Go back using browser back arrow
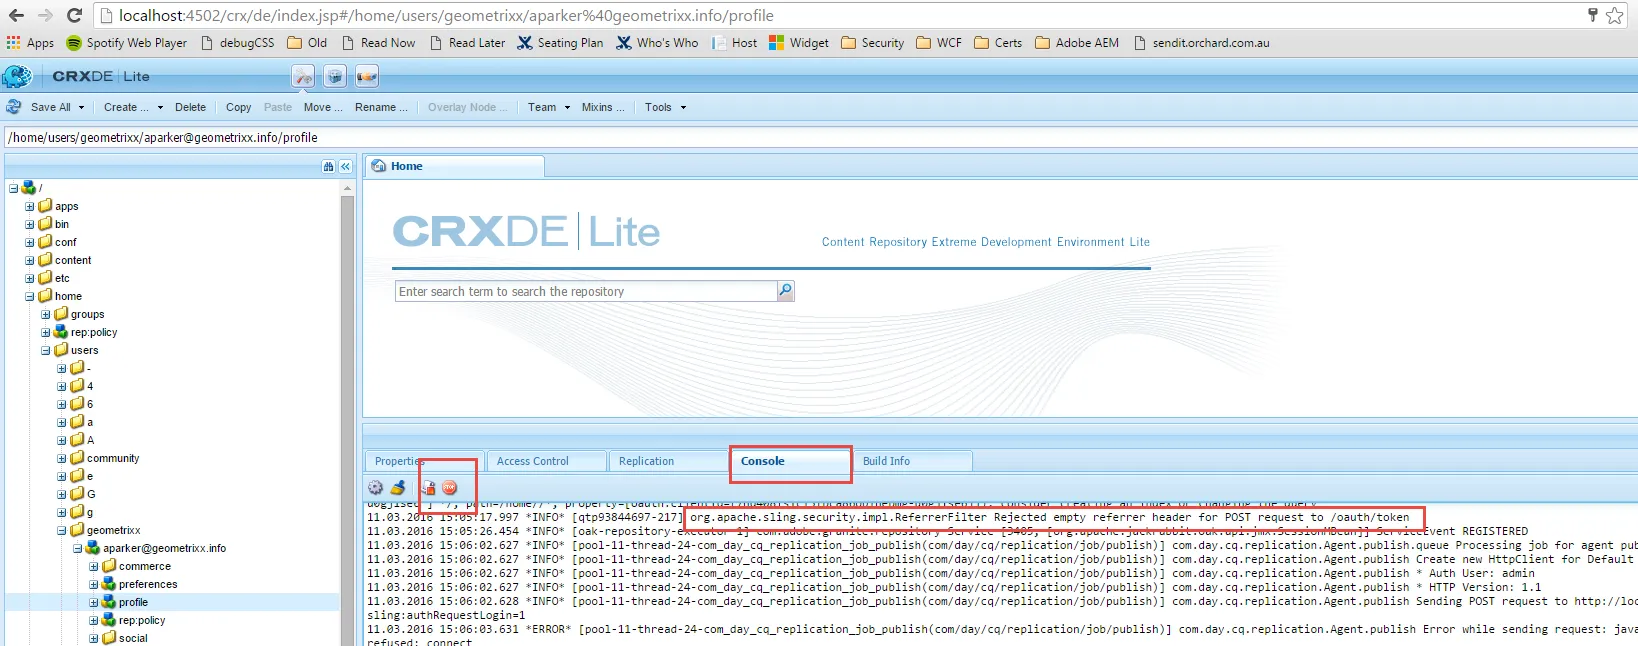 pyautogui.click(x=17, y=15)
